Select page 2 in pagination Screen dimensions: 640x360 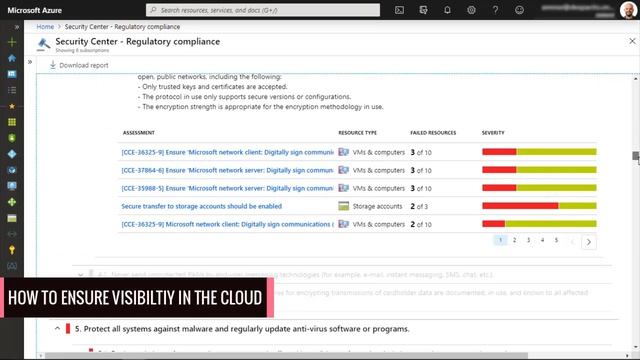pyautogui.click(x=514, y=240)
